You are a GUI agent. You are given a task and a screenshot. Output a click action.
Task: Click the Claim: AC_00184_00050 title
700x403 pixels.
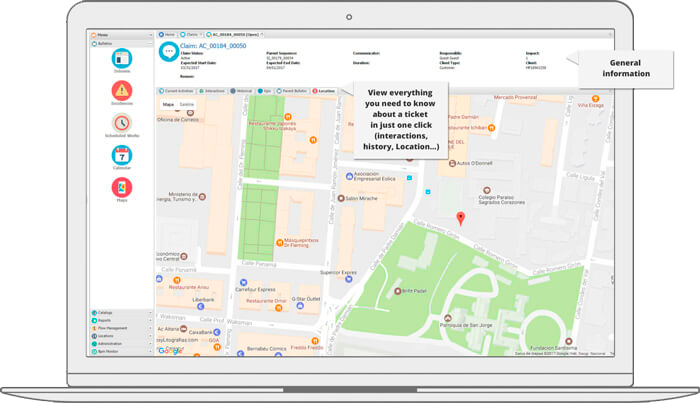(213, 46)
